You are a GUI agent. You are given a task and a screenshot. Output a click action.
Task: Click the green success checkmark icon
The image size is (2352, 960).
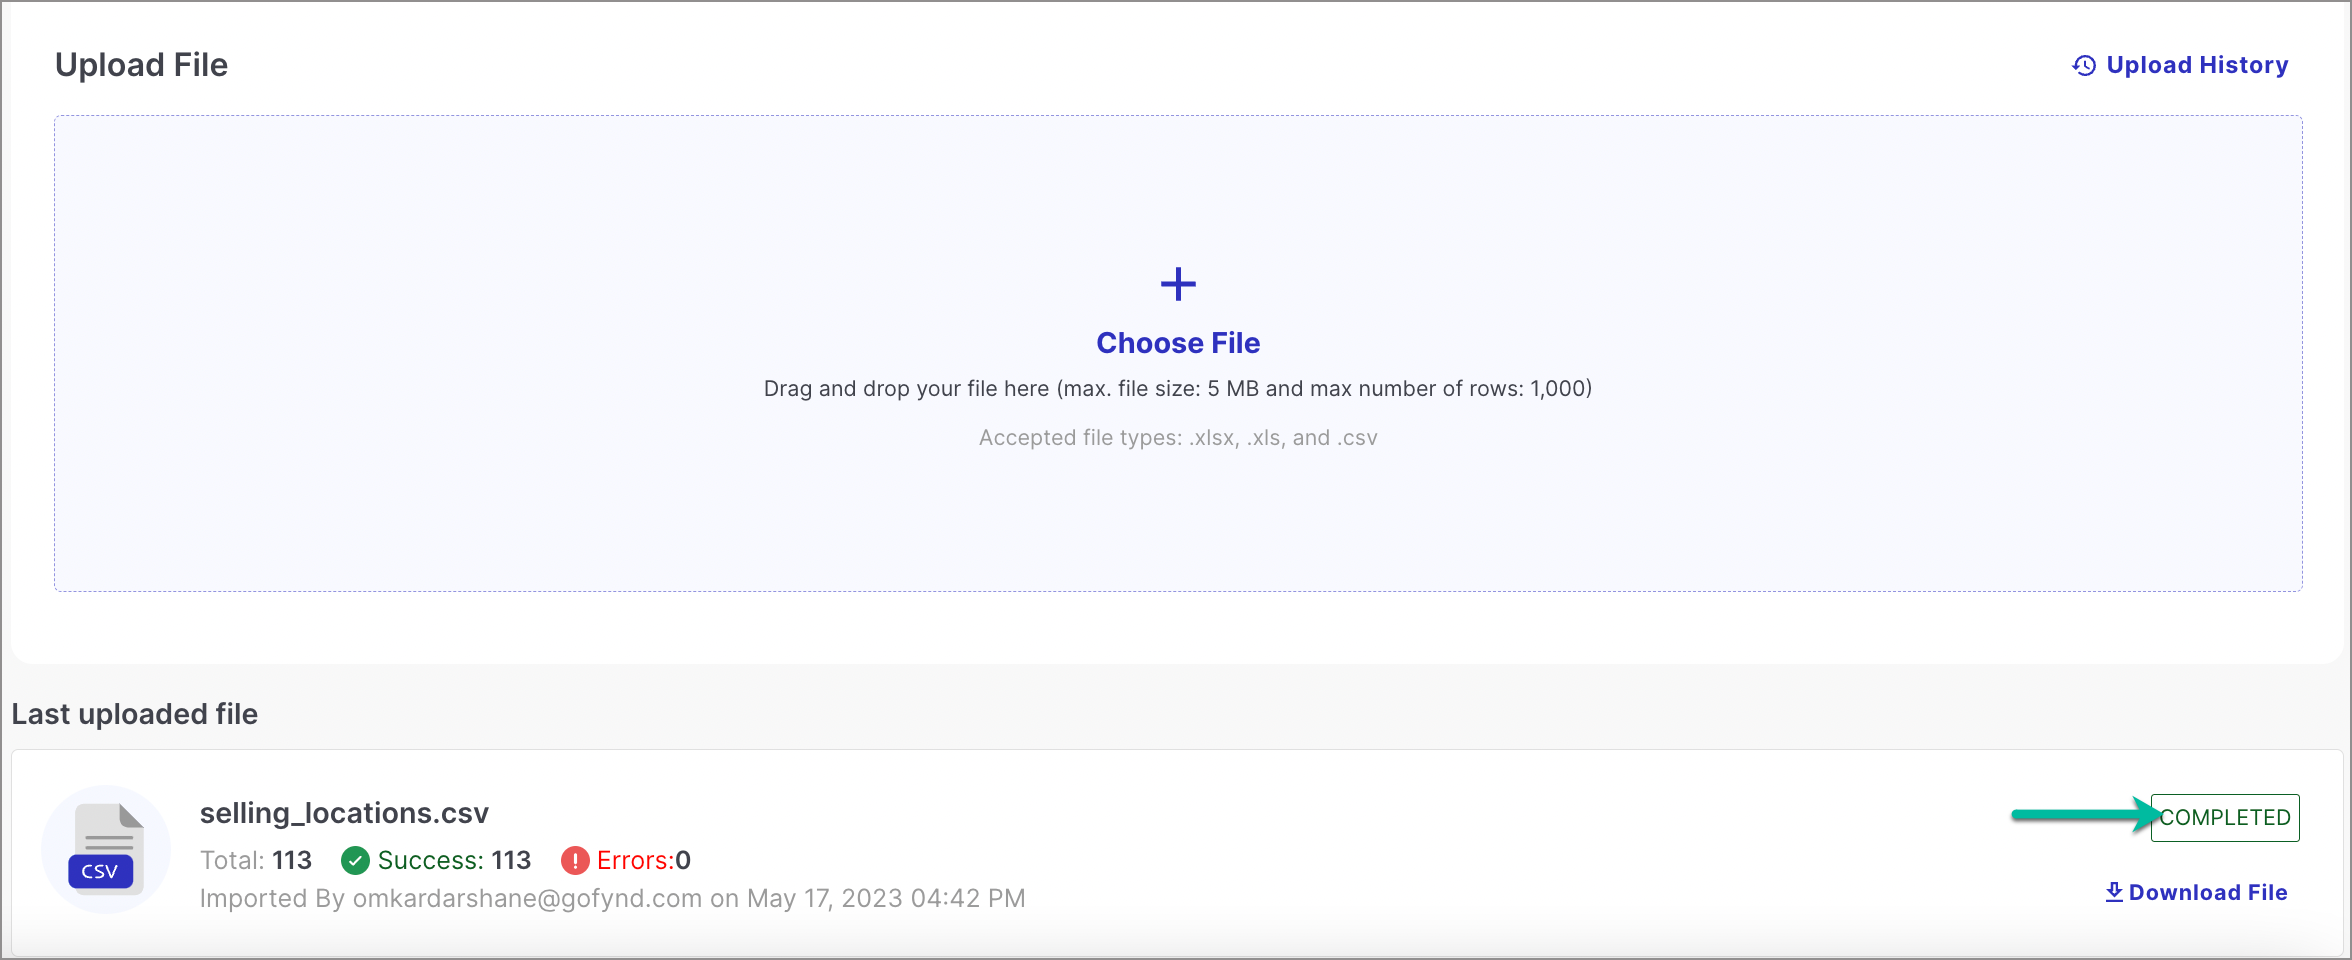(x=355, y=860)
